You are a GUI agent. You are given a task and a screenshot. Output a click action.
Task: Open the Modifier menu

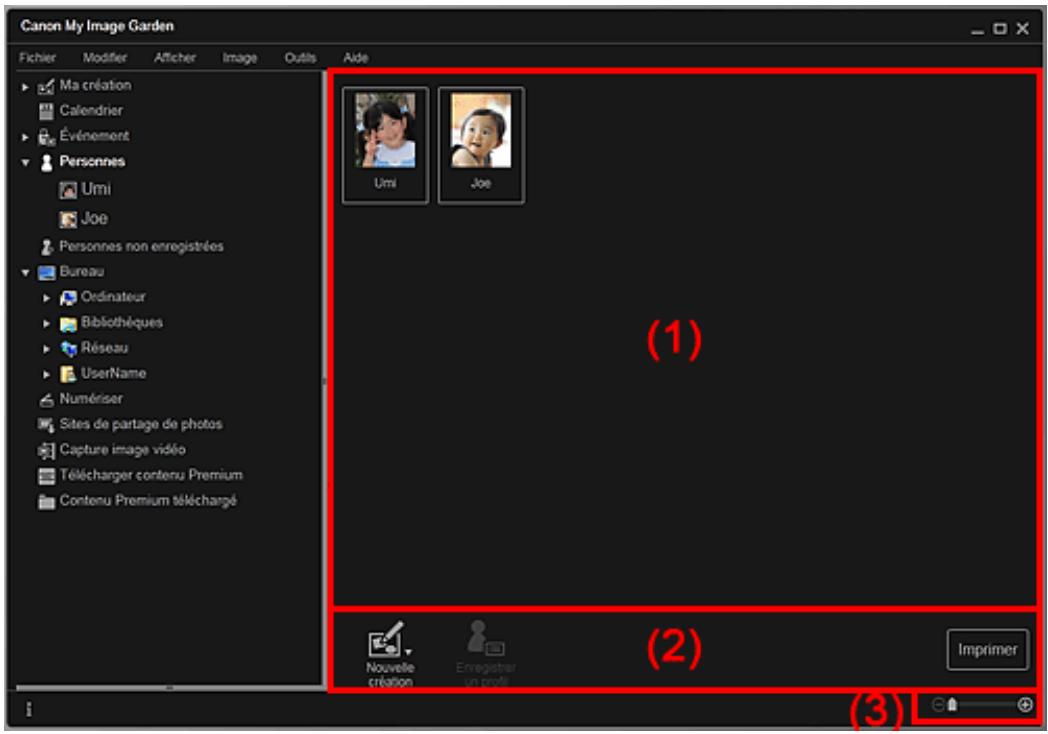[x=105, y=57]
